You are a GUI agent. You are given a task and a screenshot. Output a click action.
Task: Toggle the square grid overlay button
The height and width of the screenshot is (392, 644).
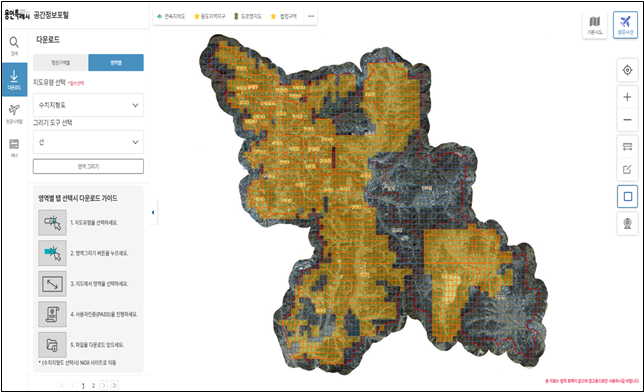click(x=627, y=197)
